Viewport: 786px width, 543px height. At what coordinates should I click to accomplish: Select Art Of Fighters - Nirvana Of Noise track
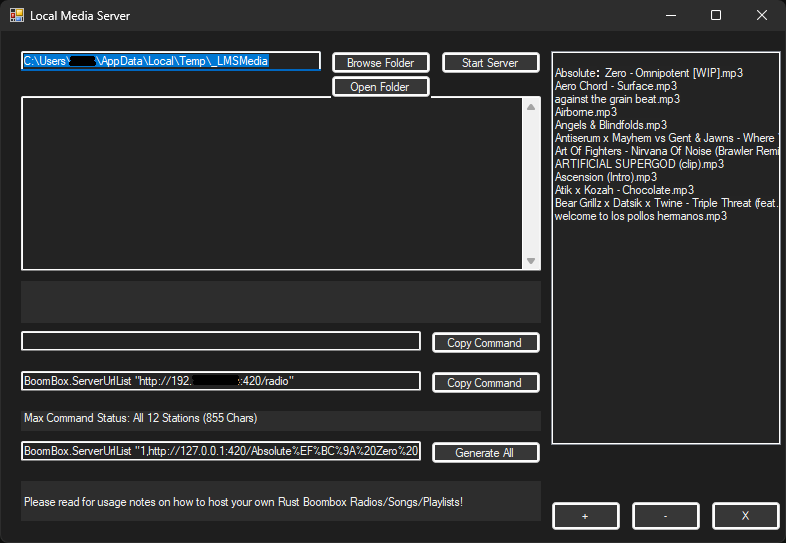click(x=666, y=151)
